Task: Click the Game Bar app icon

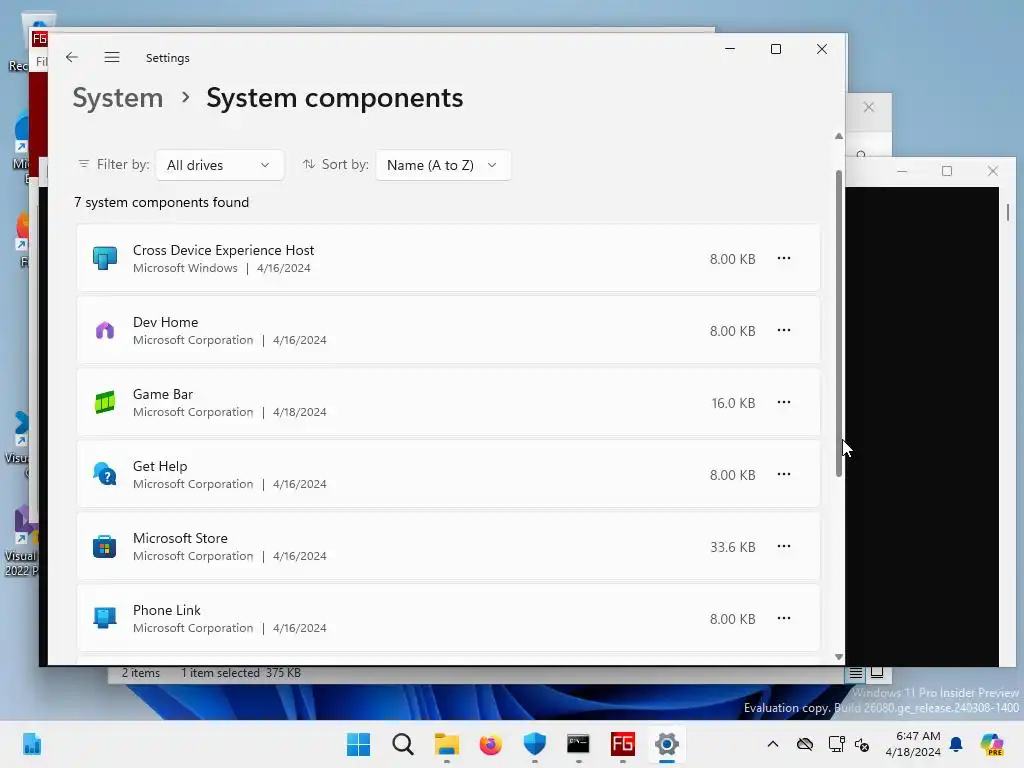Action: 104,402
